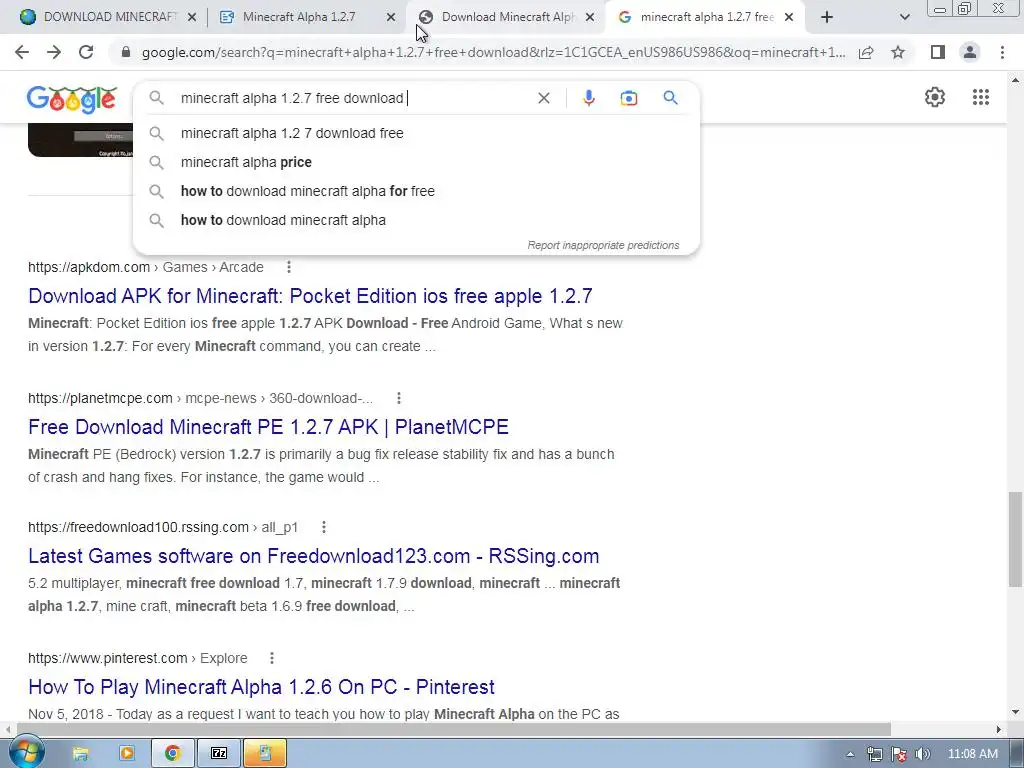The height and width of the screenshot is (768, 1024).
Task: Open more options for the planetmcpe.com result
Action: 398,398
